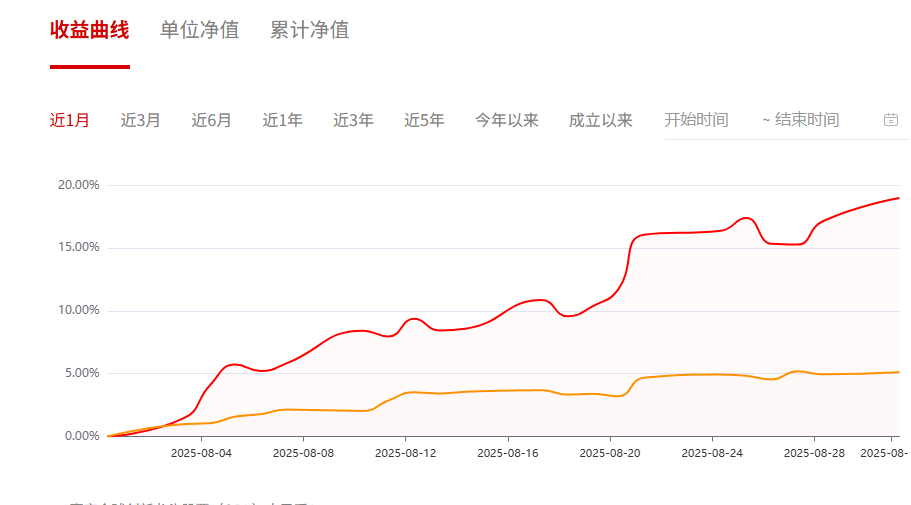Display returns for 近3年
911x505 pixels.
(x=354, y=120)
